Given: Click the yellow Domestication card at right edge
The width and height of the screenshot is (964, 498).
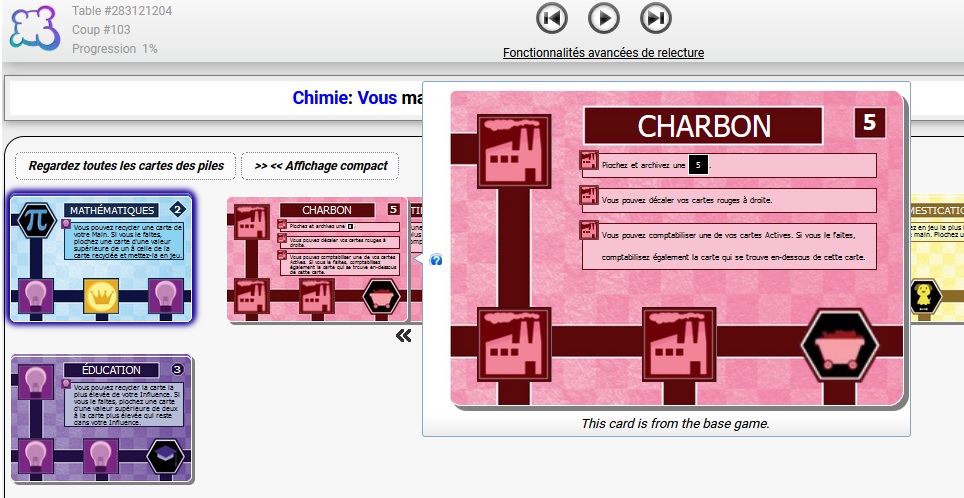Looking at the screenshot, I should tap(937, 258).
